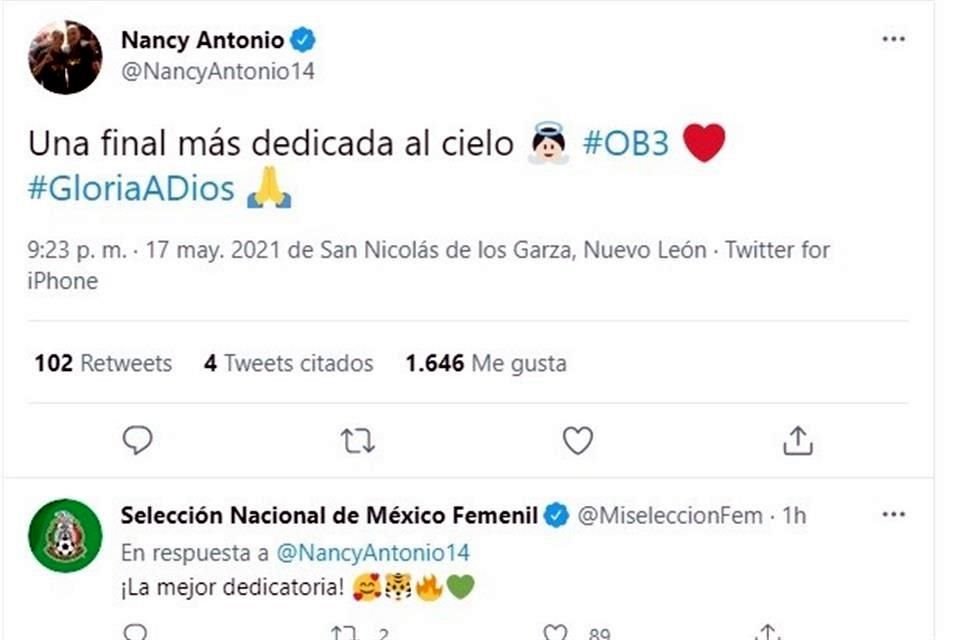Retweet the main tweet
The height and width of the screenshot is (640, 960).
(357, 440)
